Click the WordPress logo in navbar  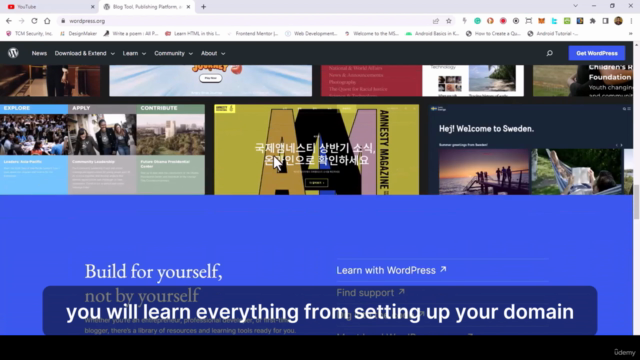click(13, 53)
